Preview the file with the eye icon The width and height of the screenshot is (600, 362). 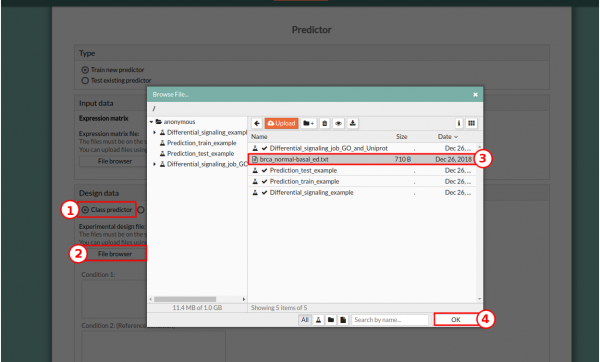coord(338,123)
